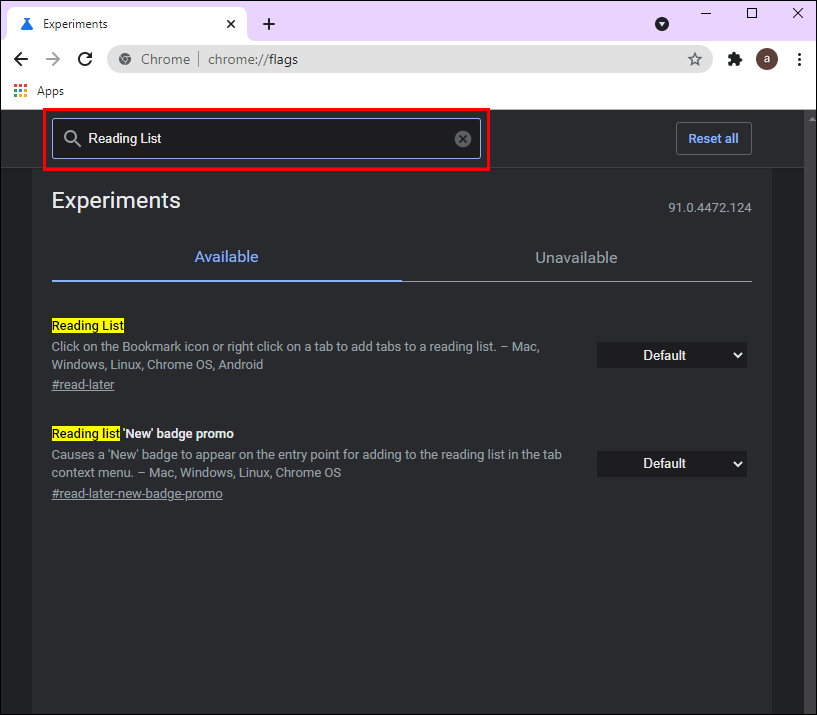Switch to the Unavailable tab
This screenshot has height=715, width=817.
pos(576,257)
